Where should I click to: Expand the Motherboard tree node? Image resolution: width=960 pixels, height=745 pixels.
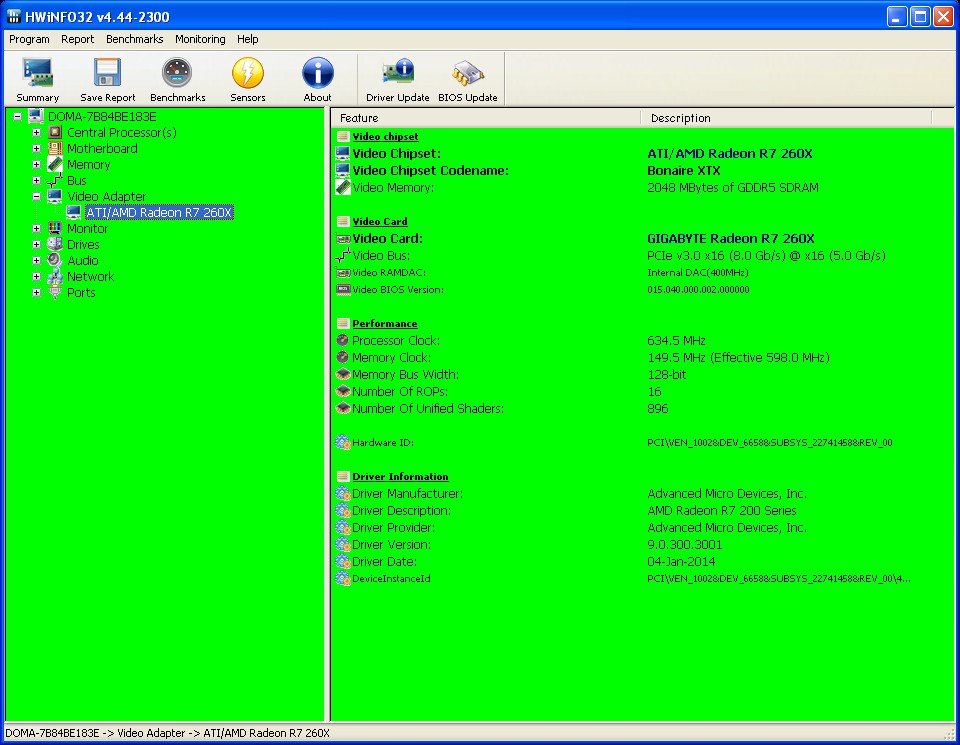pos(37,149)
